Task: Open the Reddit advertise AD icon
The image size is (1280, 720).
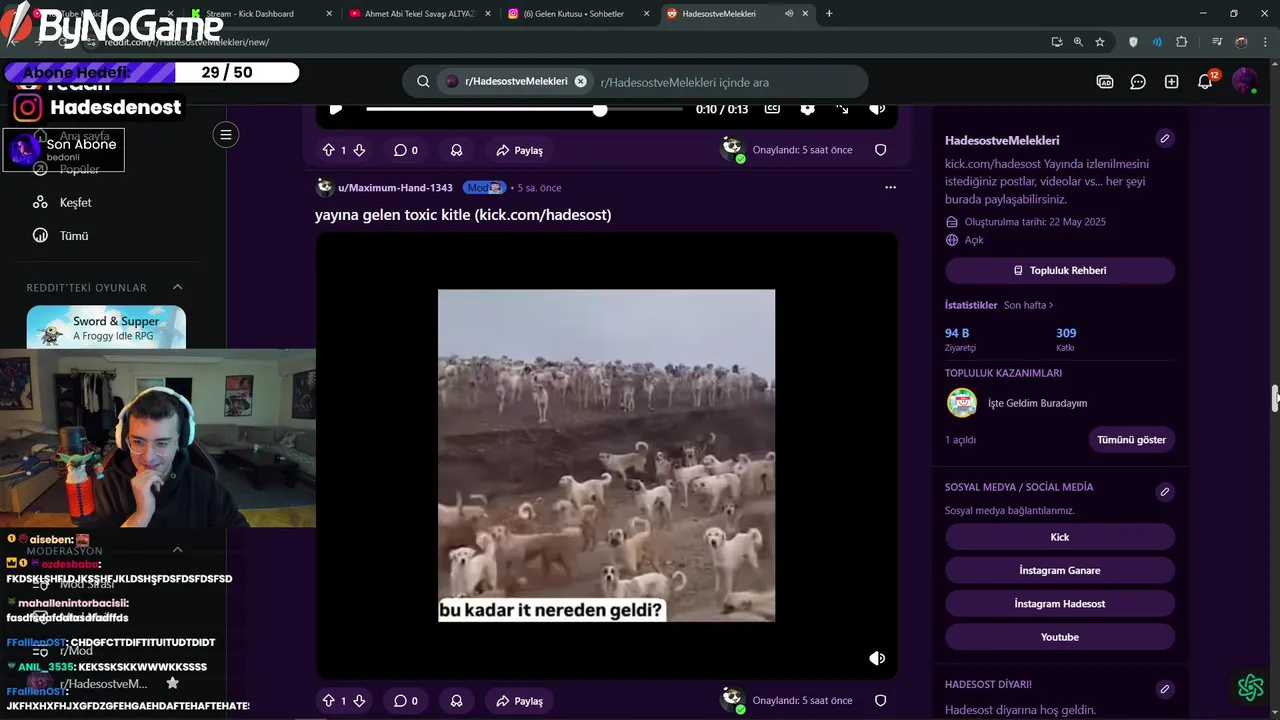Action: click(1105, 82)
